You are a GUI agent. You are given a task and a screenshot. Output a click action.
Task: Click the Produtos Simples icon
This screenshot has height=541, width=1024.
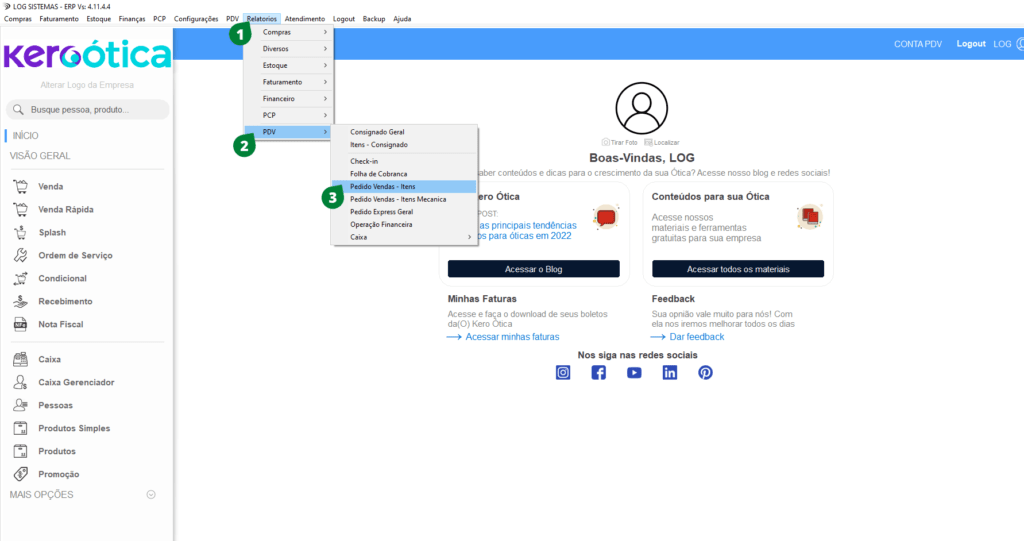(21, 428)
